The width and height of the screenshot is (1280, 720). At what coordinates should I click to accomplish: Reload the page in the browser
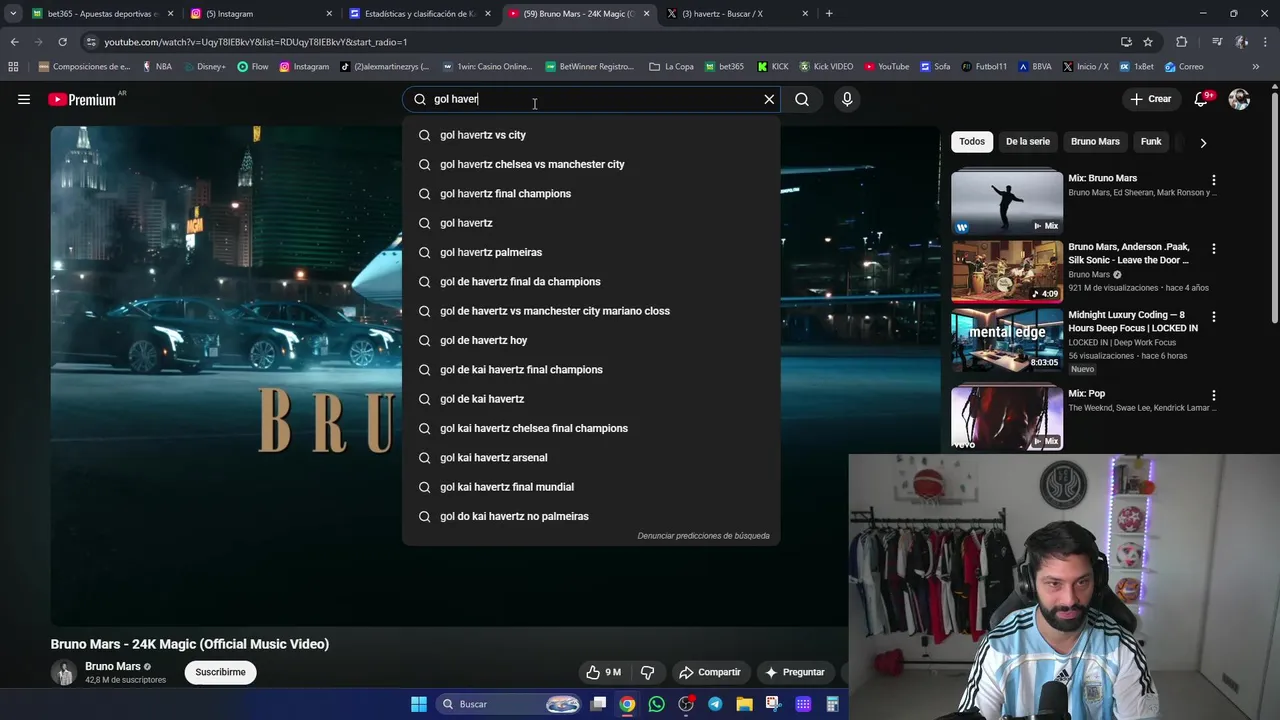(62, 42)
